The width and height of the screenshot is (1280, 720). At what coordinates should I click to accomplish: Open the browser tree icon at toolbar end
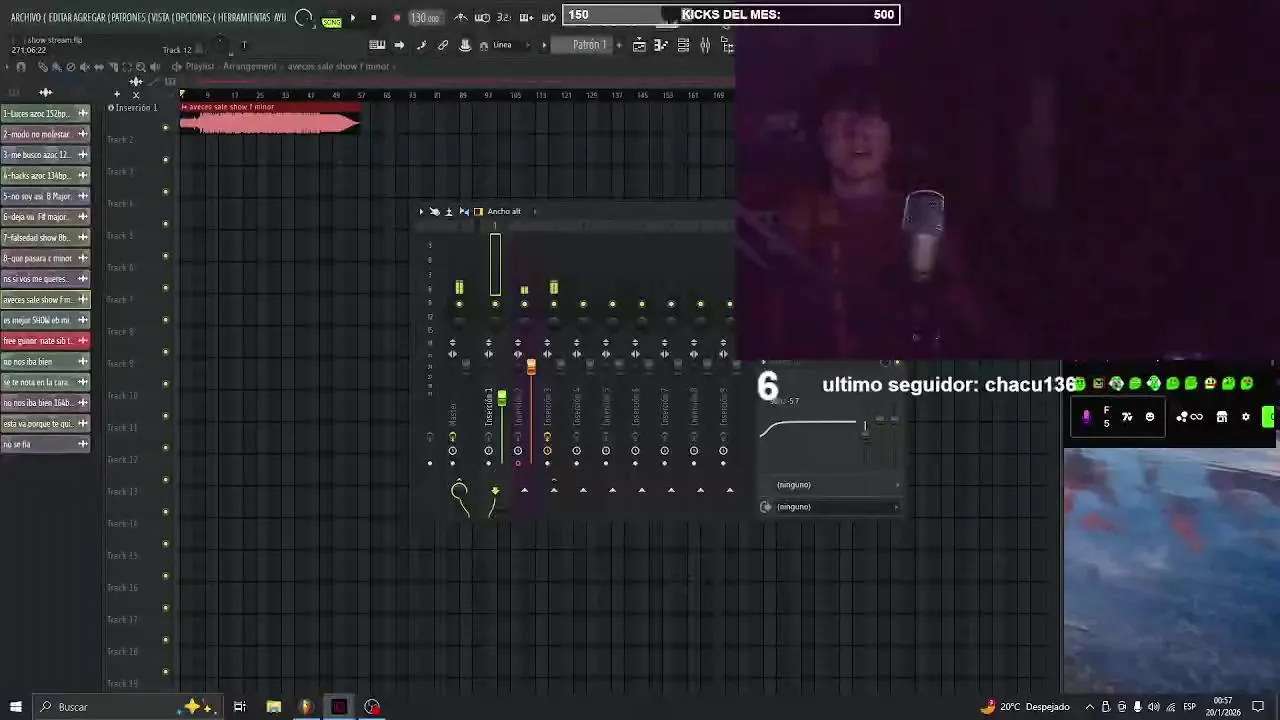pyautogui.click(x=727, y=45)
